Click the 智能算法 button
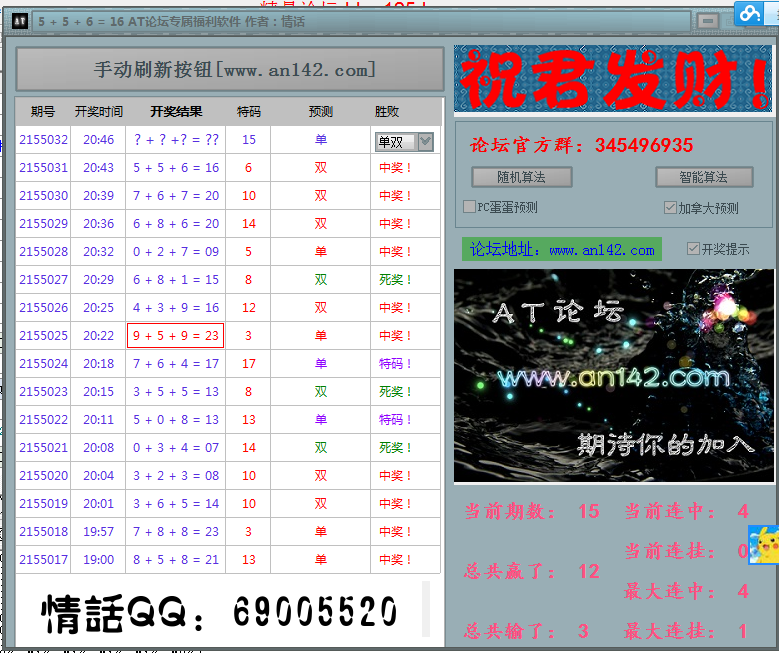Image resolution: width=779 pixels, height=653 pixels. tap(703, 177)
